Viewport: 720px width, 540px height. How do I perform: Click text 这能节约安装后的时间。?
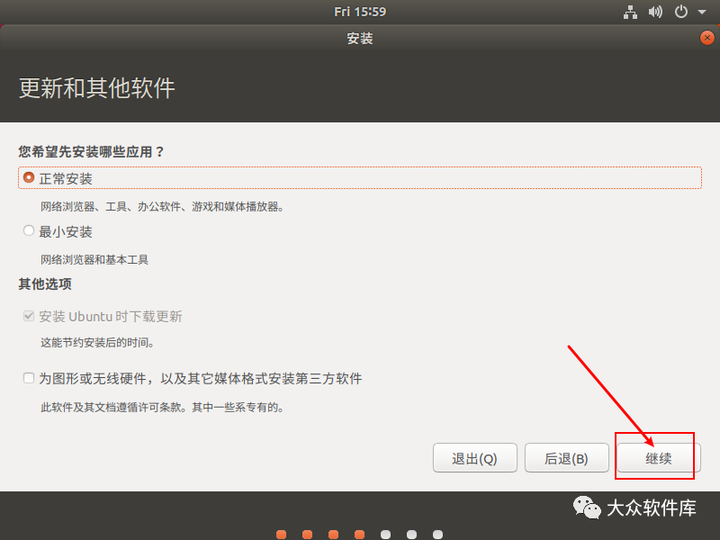coord(97,343)
